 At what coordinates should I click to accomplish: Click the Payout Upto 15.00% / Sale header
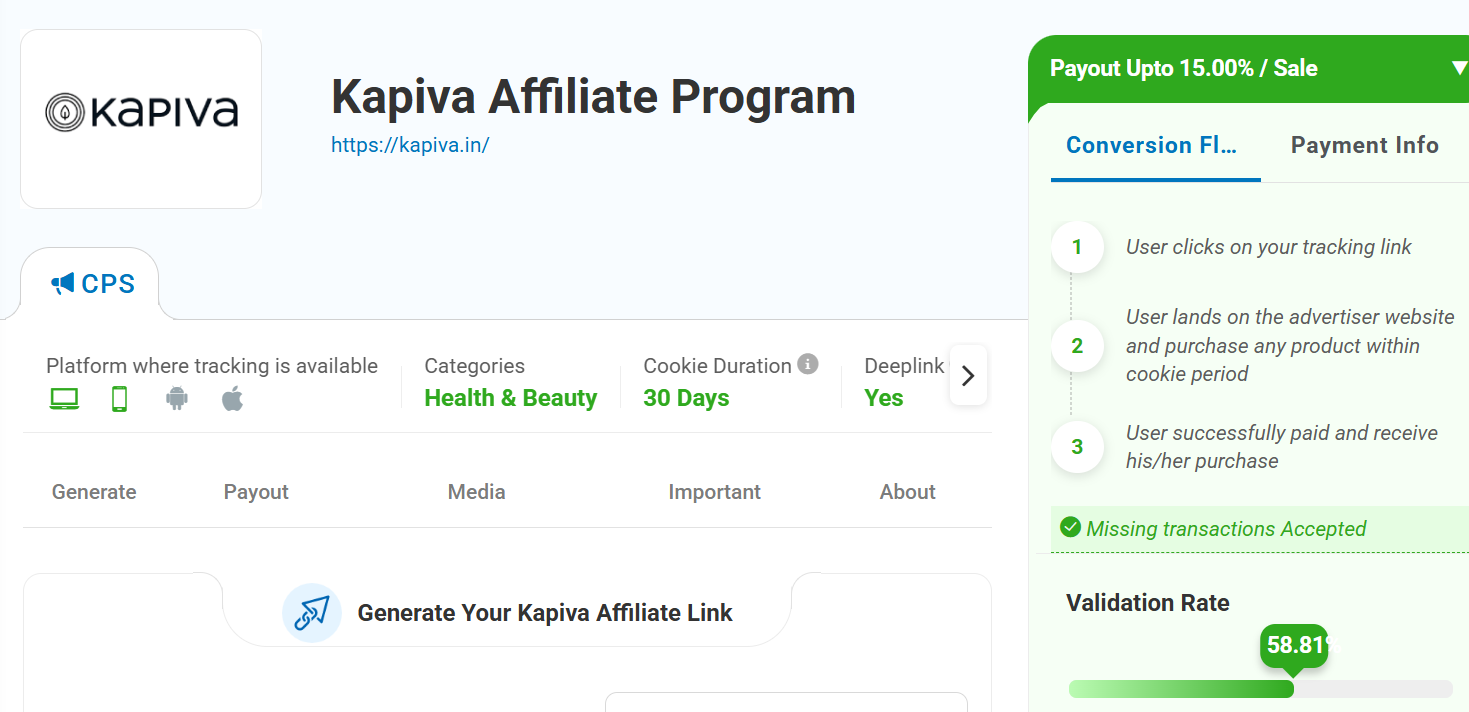click(1184, 68)
